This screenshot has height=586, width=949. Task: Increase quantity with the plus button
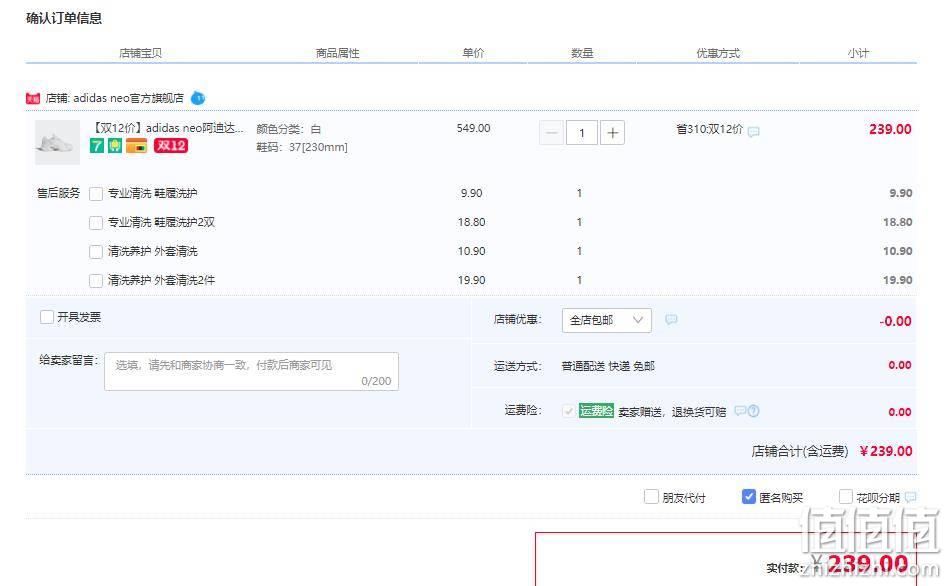coord(612,133)
